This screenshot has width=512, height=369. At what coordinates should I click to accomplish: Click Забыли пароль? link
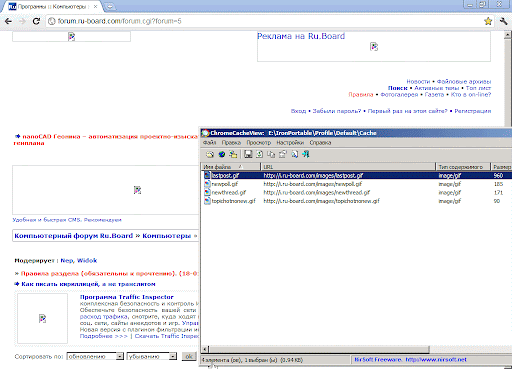pos(337,111)
